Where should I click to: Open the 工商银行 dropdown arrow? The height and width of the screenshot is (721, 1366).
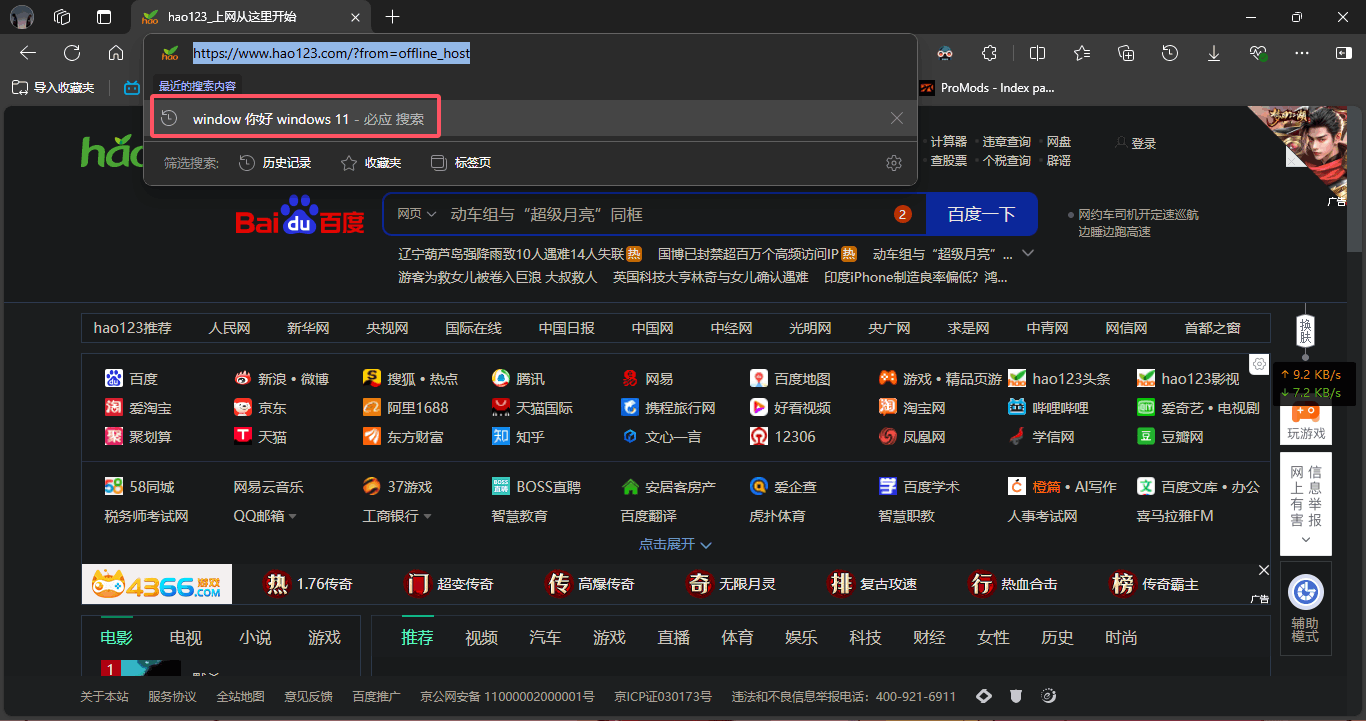(x=428, y=517)
